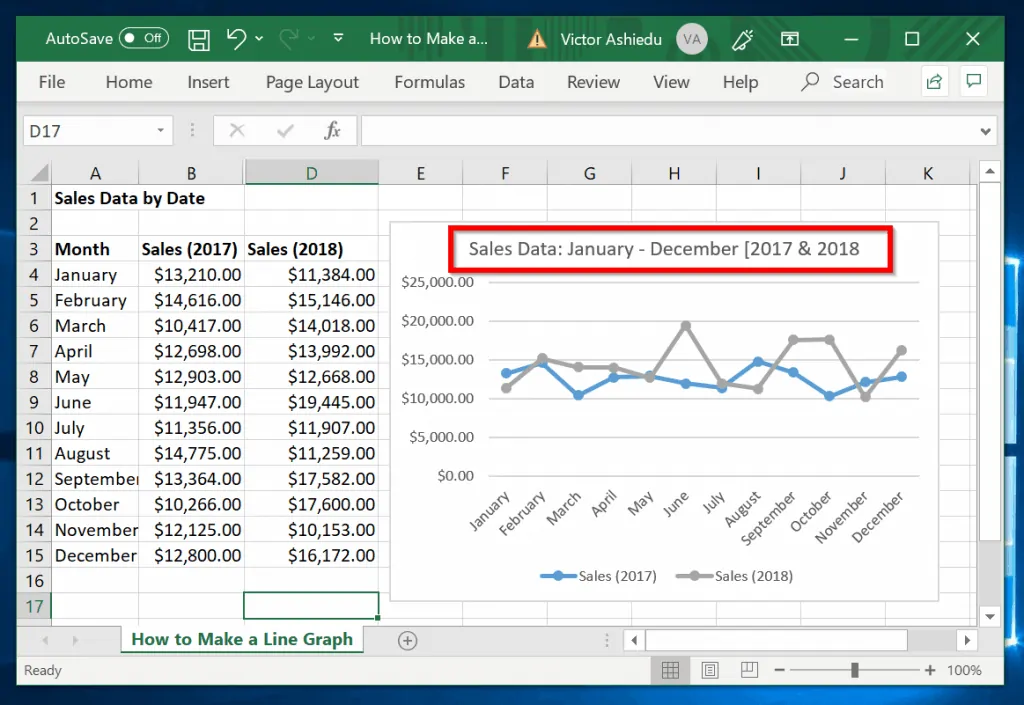
Task: Open the Formulas ribbon tab
Action: click(x=429, y=82)
